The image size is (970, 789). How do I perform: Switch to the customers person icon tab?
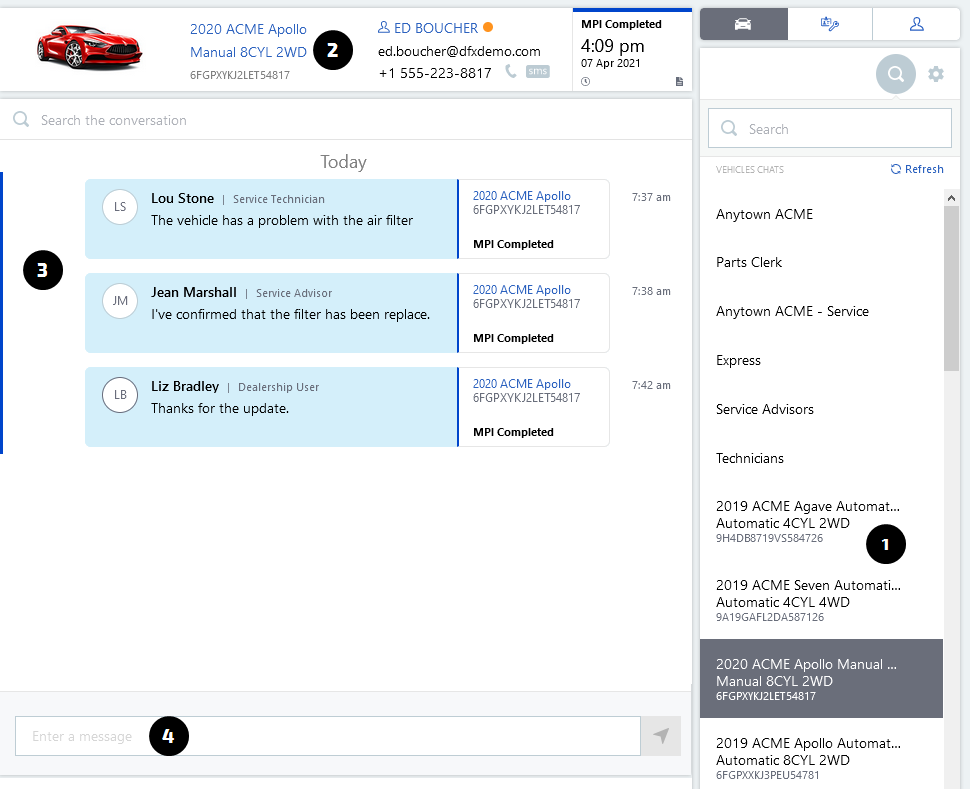pos(916,25)
